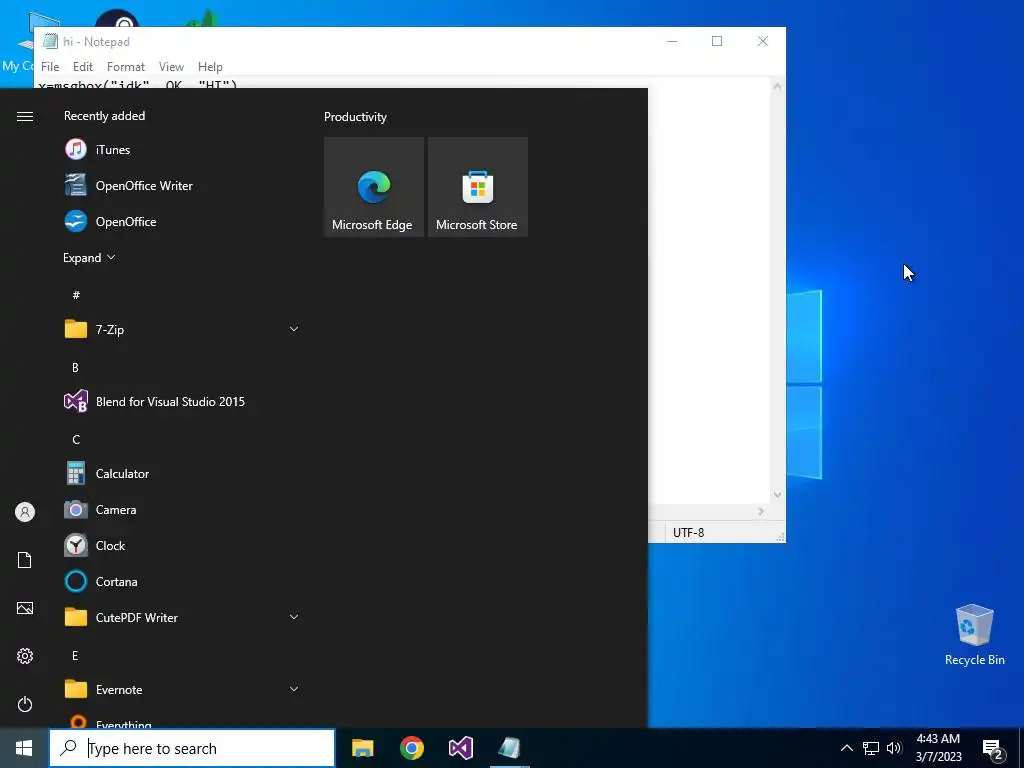This screenshot has width=1024, height=768.
Task: Click UTF-8 in Notepad's status bar
Action: [x=688, y=532]
